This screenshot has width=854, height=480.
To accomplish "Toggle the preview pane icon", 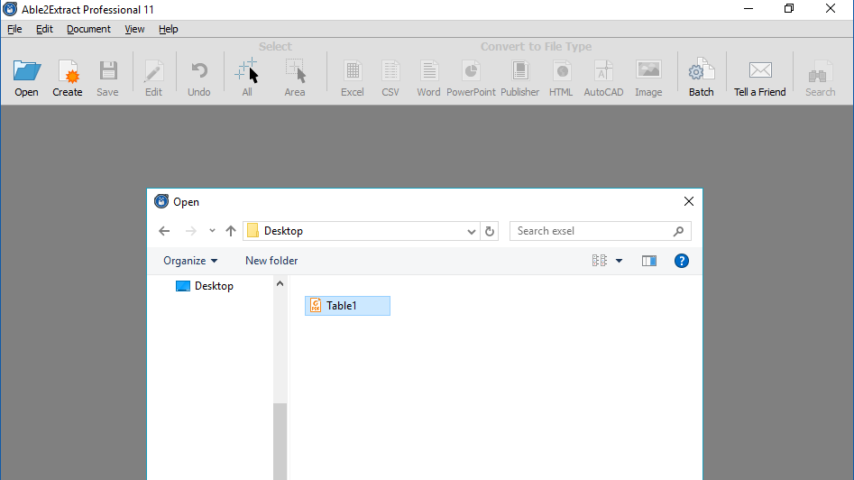I will [649, 261].
